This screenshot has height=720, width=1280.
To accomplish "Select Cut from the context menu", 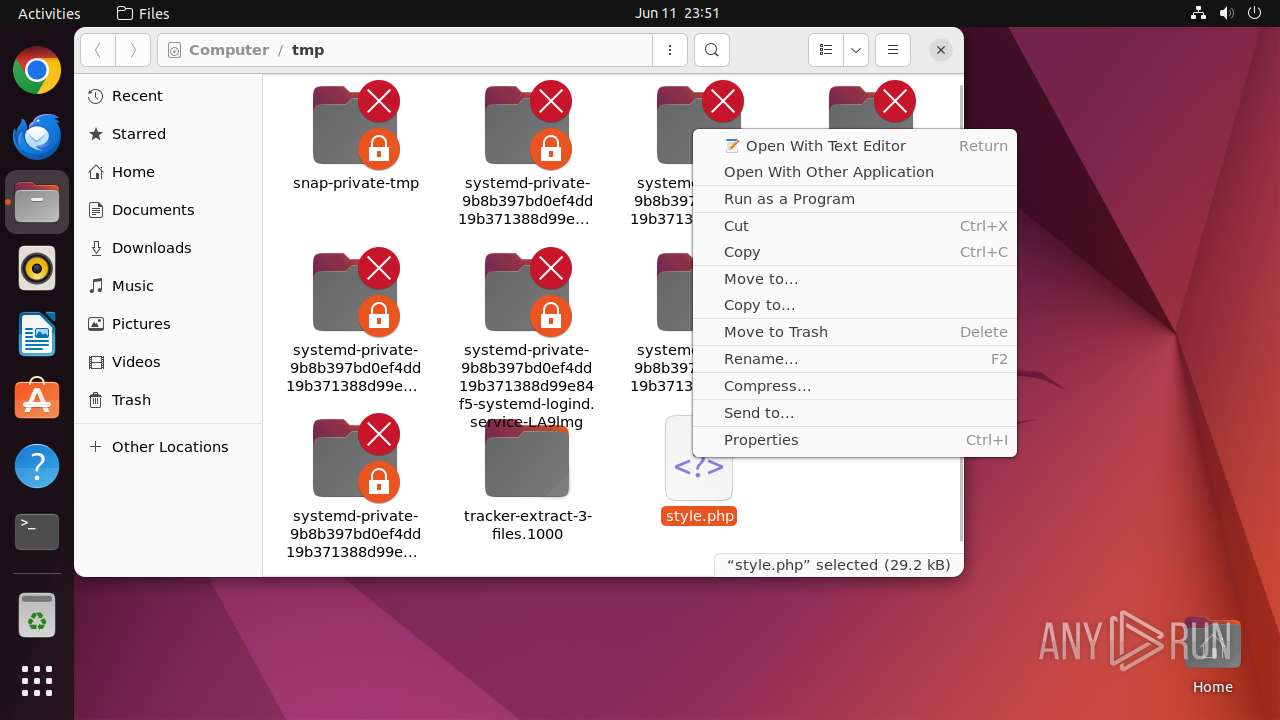I will pyautogui.click(x=855, y=226).
